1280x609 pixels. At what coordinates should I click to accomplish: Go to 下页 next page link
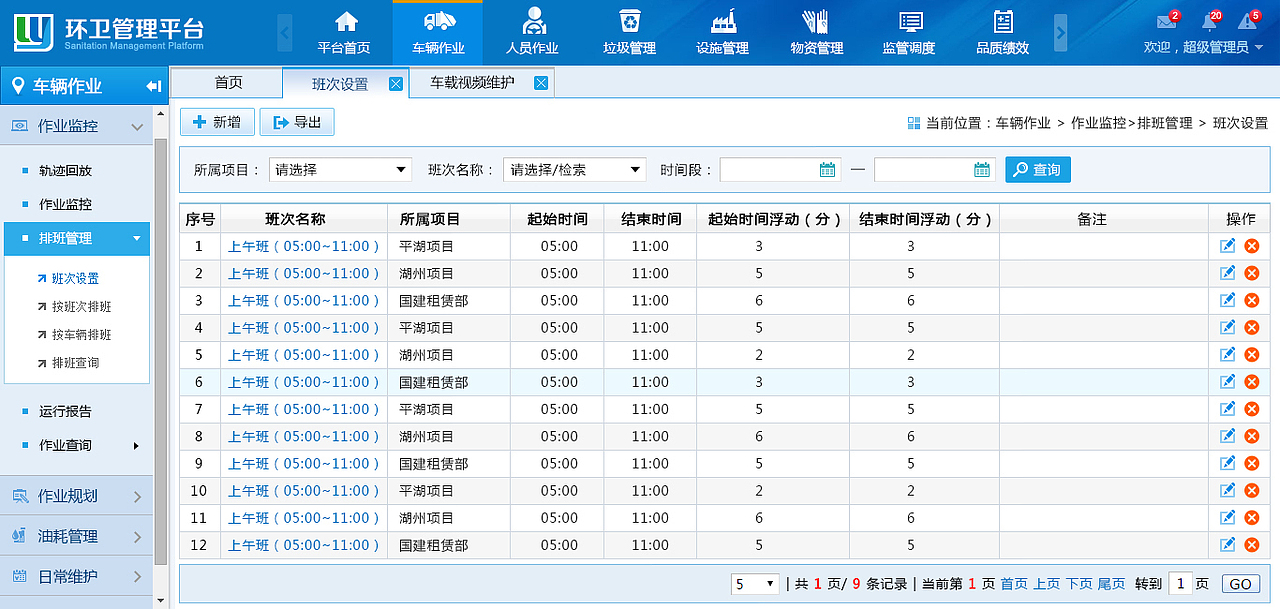[1079, 584]
